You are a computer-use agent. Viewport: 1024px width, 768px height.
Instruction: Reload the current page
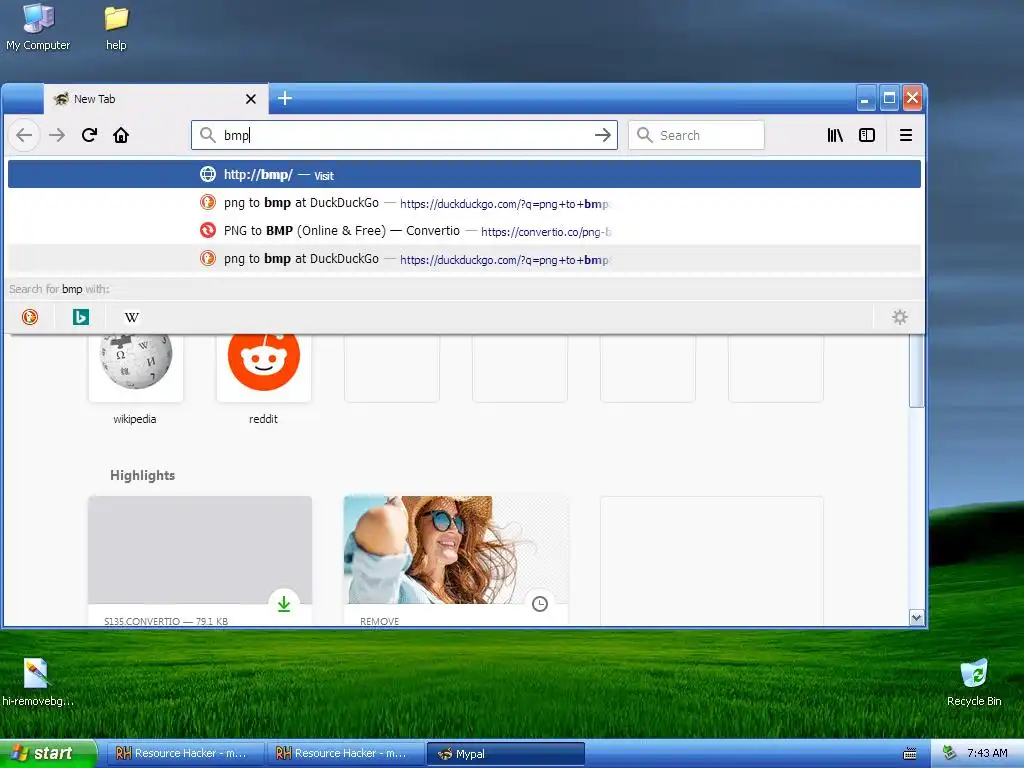click(89, 135)
